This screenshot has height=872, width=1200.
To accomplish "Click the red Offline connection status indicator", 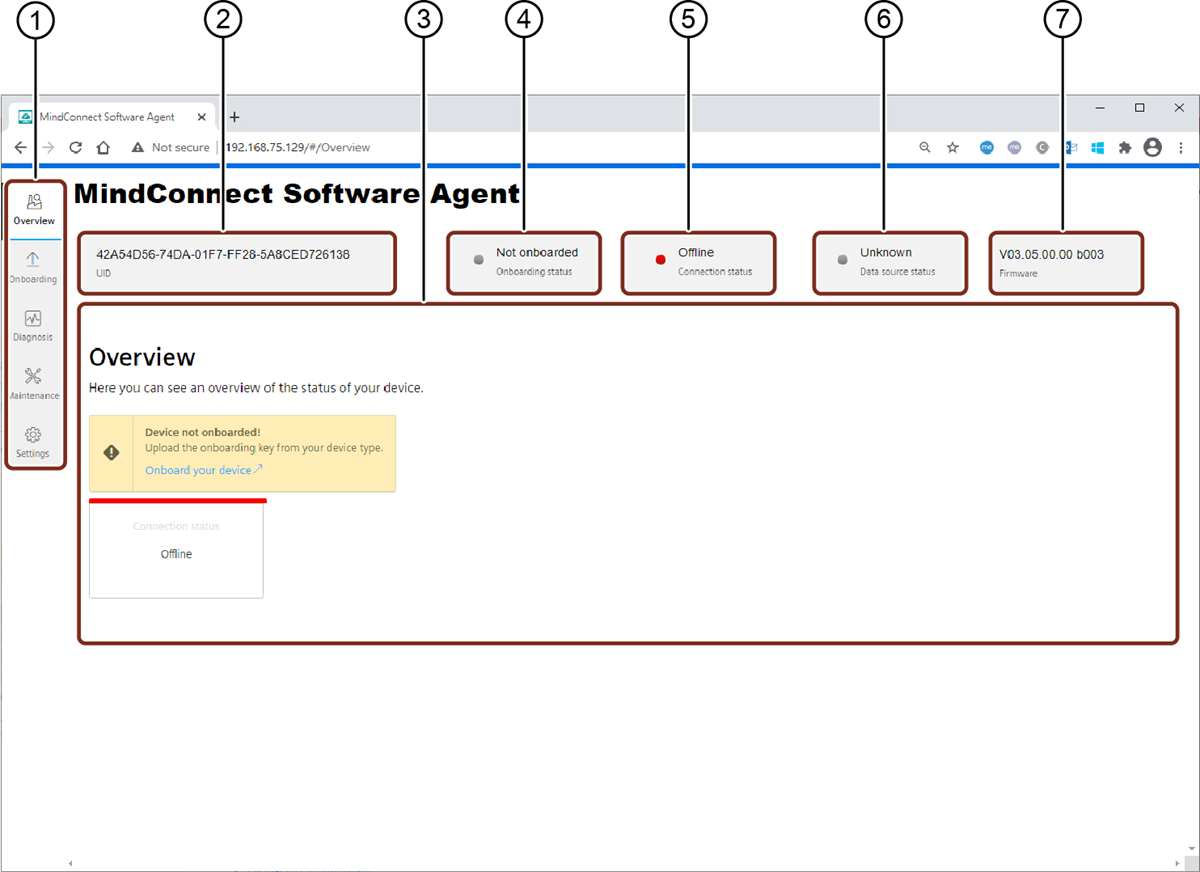I will click(660, 259).
